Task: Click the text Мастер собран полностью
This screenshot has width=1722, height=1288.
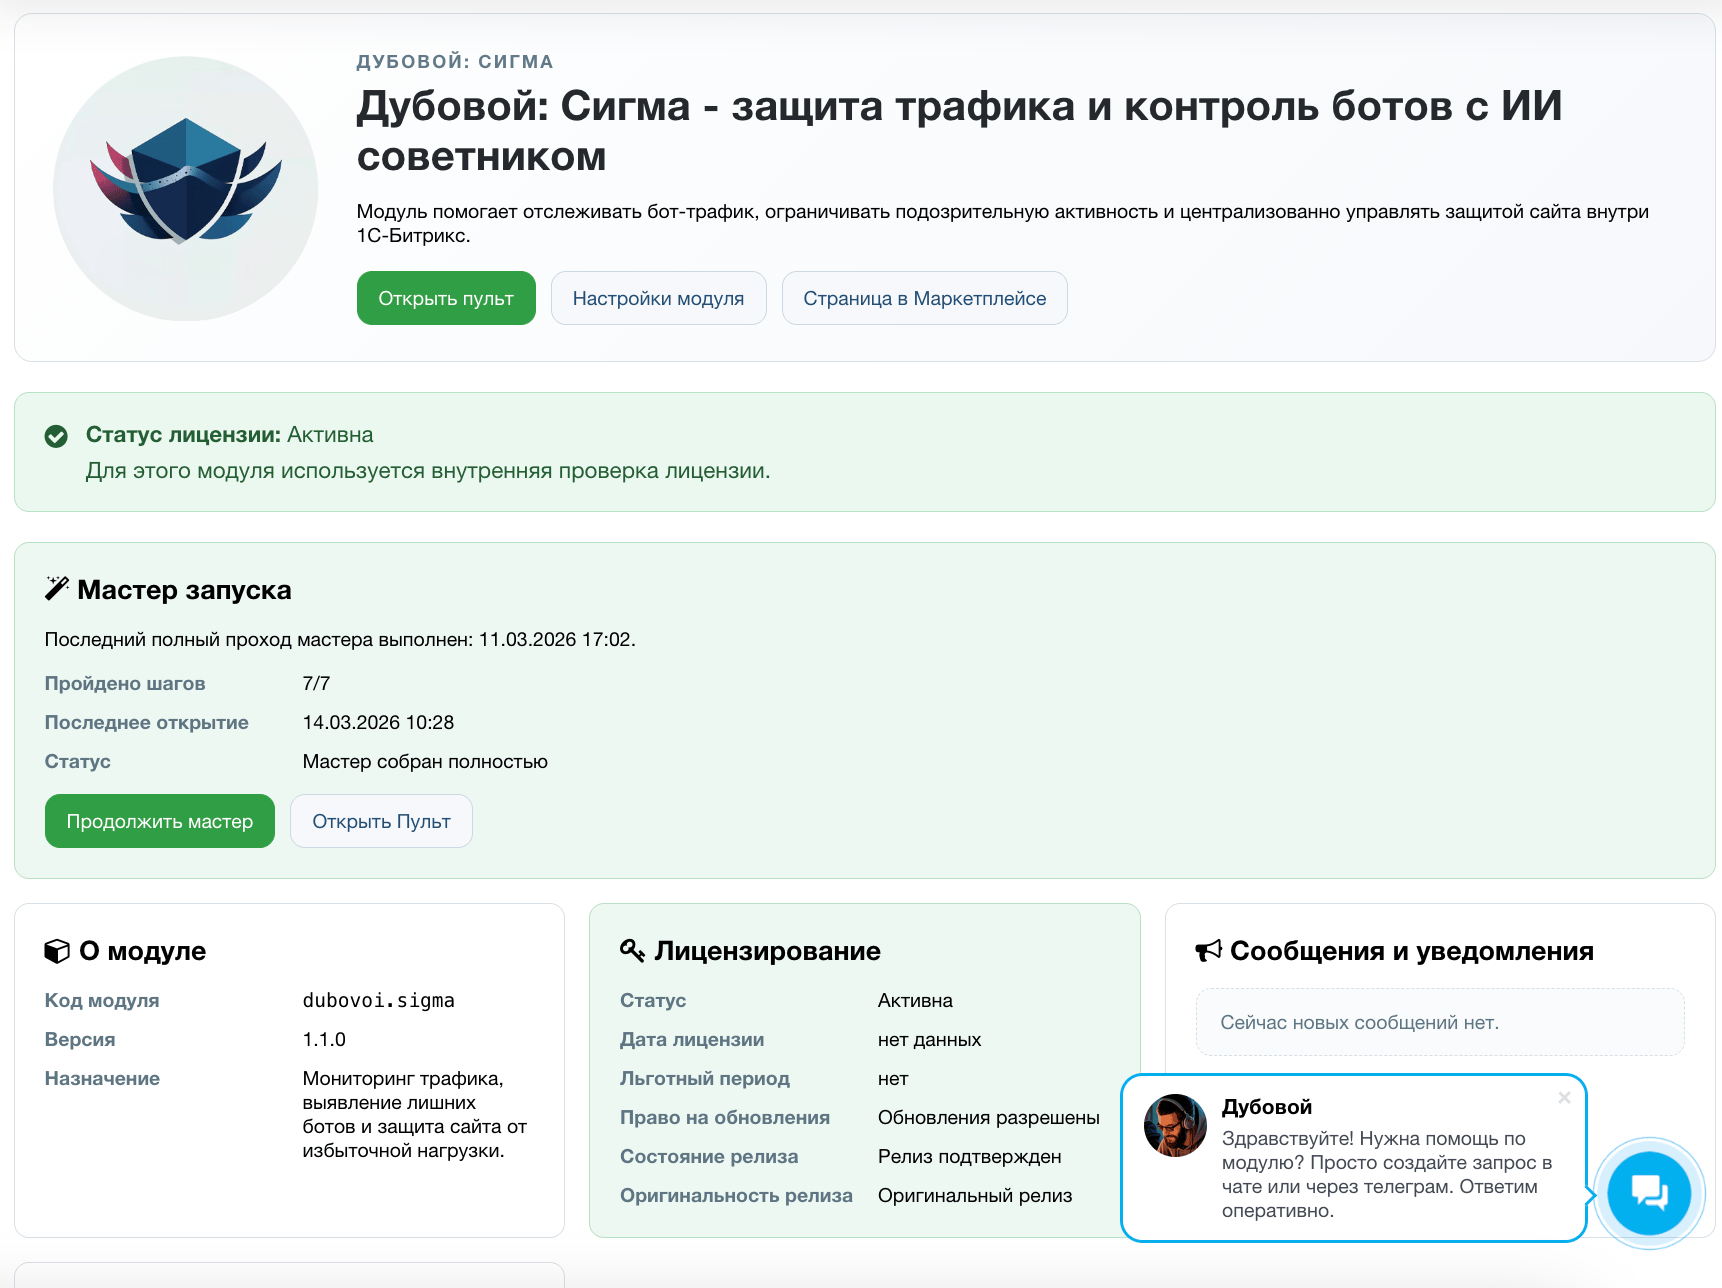Action: coord(425,761)
